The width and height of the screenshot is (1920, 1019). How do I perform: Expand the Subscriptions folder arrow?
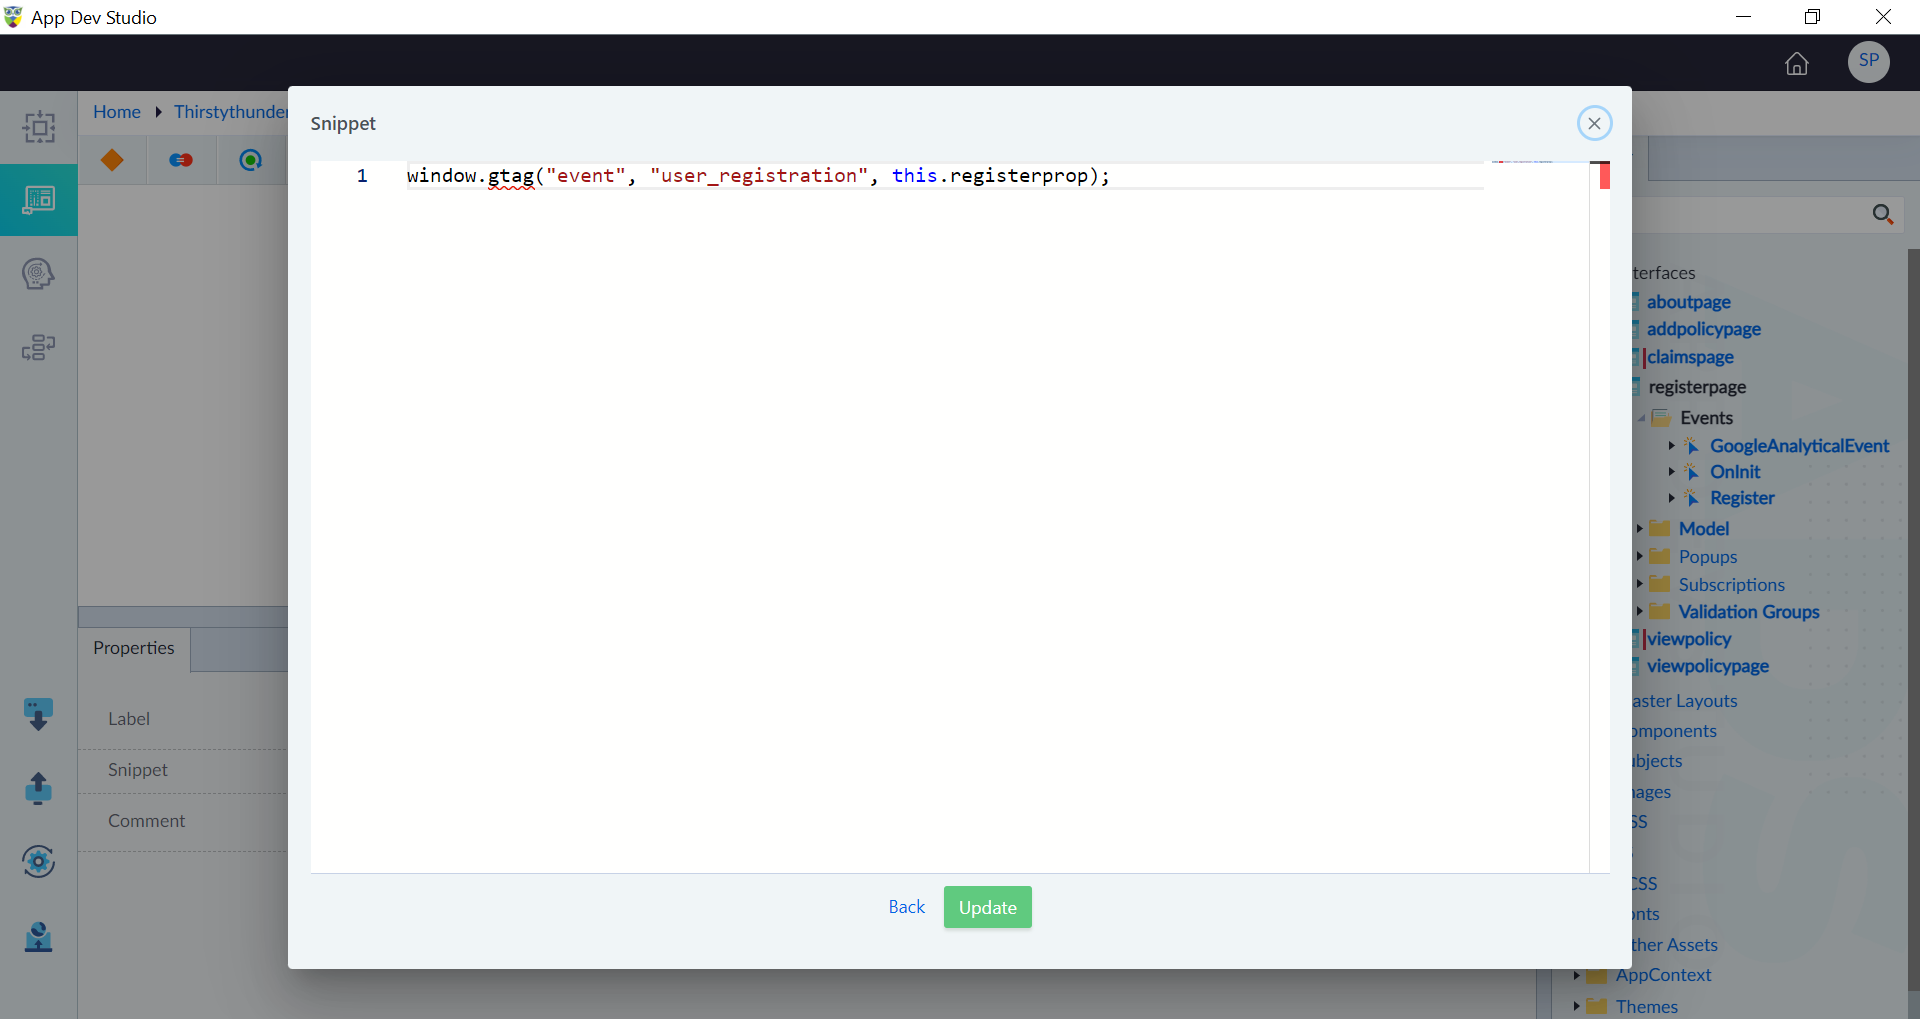coord(1639,584)
